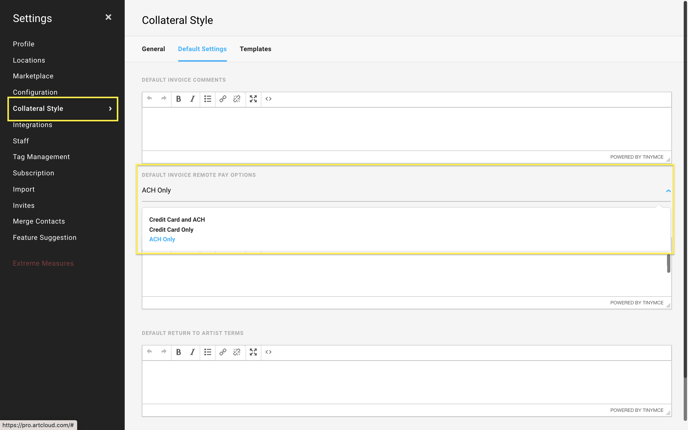Toggle bold in invoice comments editor
The width and height of the screenshot is (688, 430).
point(179,99)
